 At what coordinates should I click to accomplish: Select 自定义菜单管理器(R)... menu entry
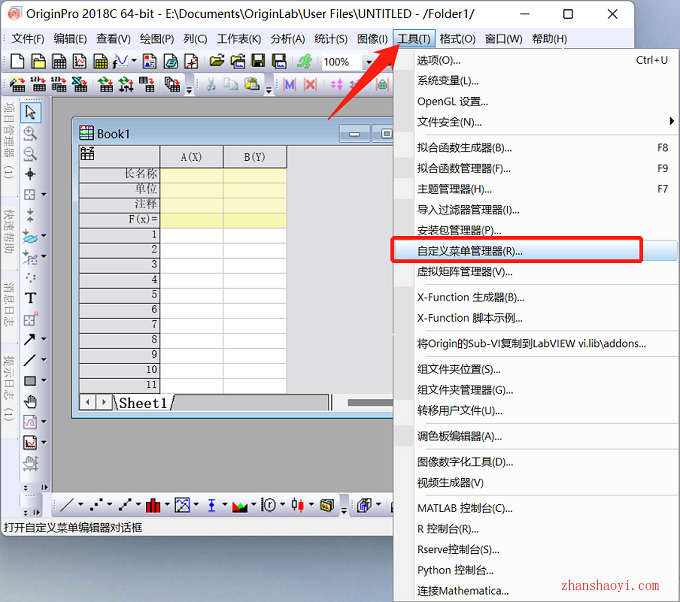pos(536,251)
